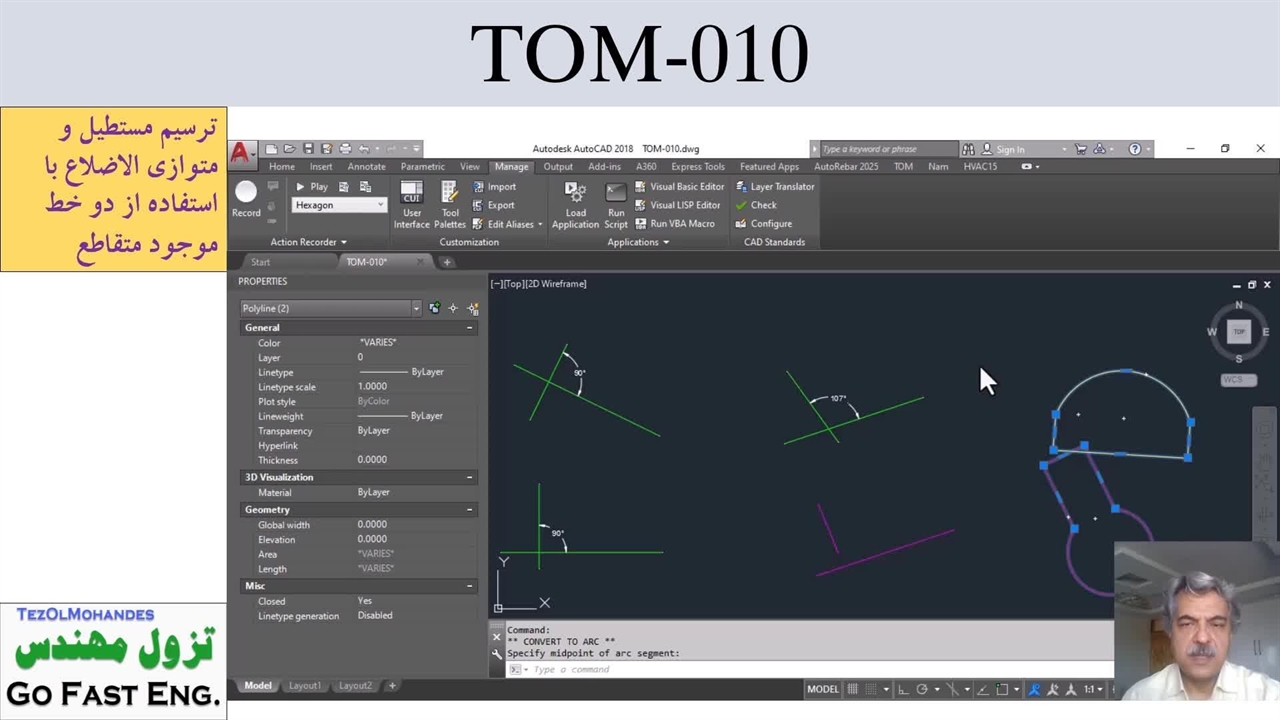The height and width of the screenshot is (720, 1280).
Task: Click Quick Select icon in Properties
Action: click(473, 309)
